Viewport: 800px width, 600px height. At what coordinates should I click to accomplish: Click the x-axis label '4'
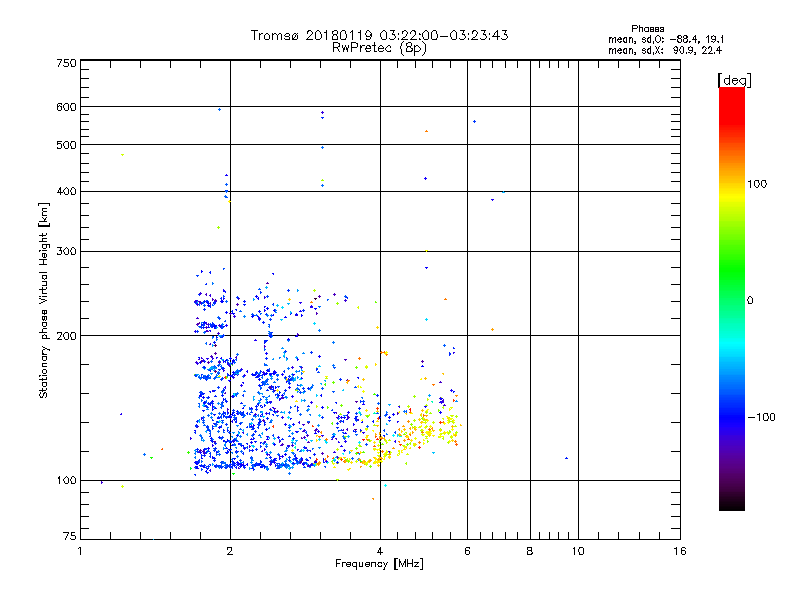(x=380, y=551)
